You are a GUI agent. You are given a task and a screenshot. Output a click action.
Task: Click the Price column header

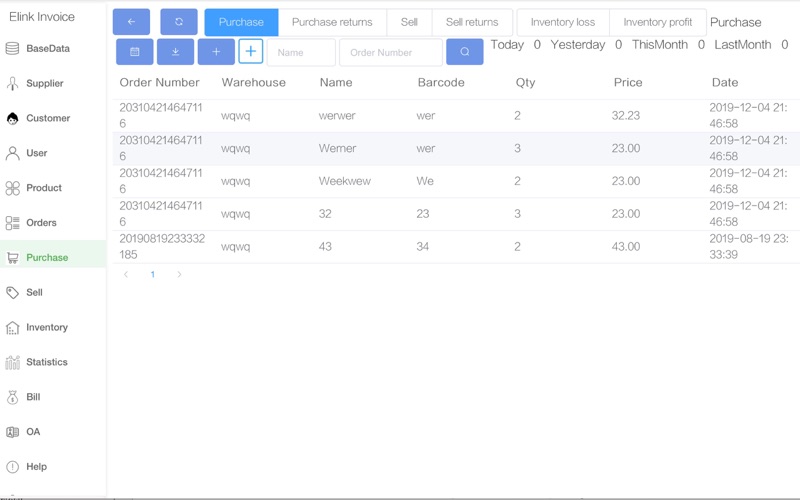coord(628,83)
